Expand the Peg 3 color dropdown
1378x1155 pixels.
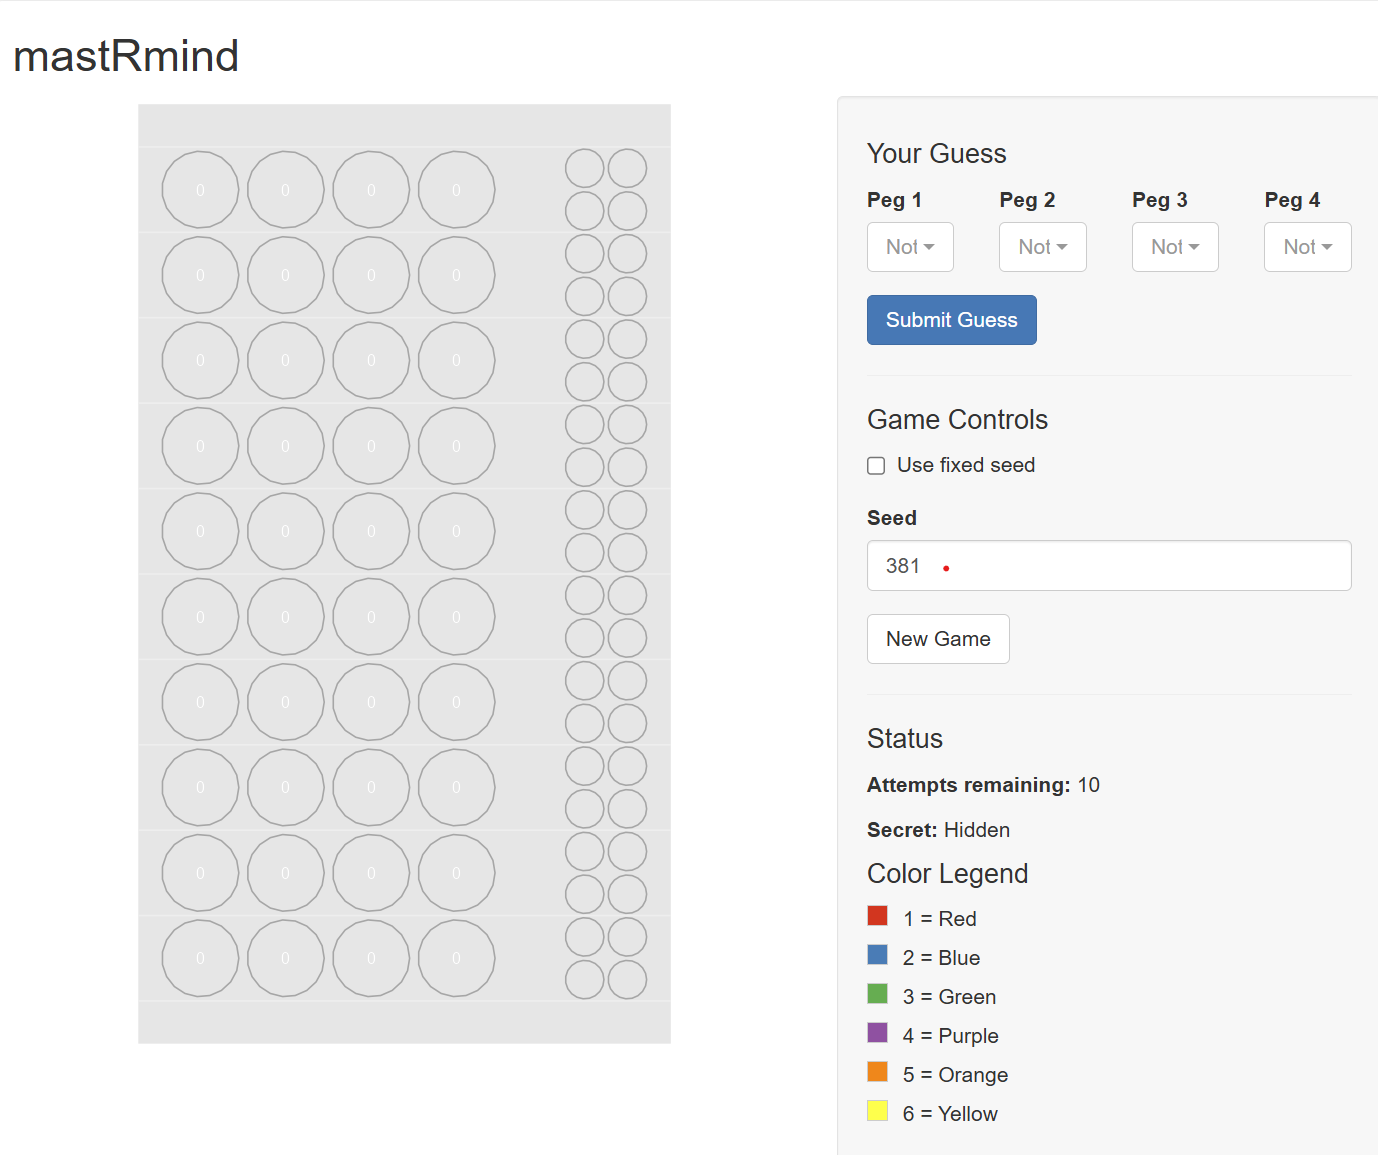point(1174,247)
